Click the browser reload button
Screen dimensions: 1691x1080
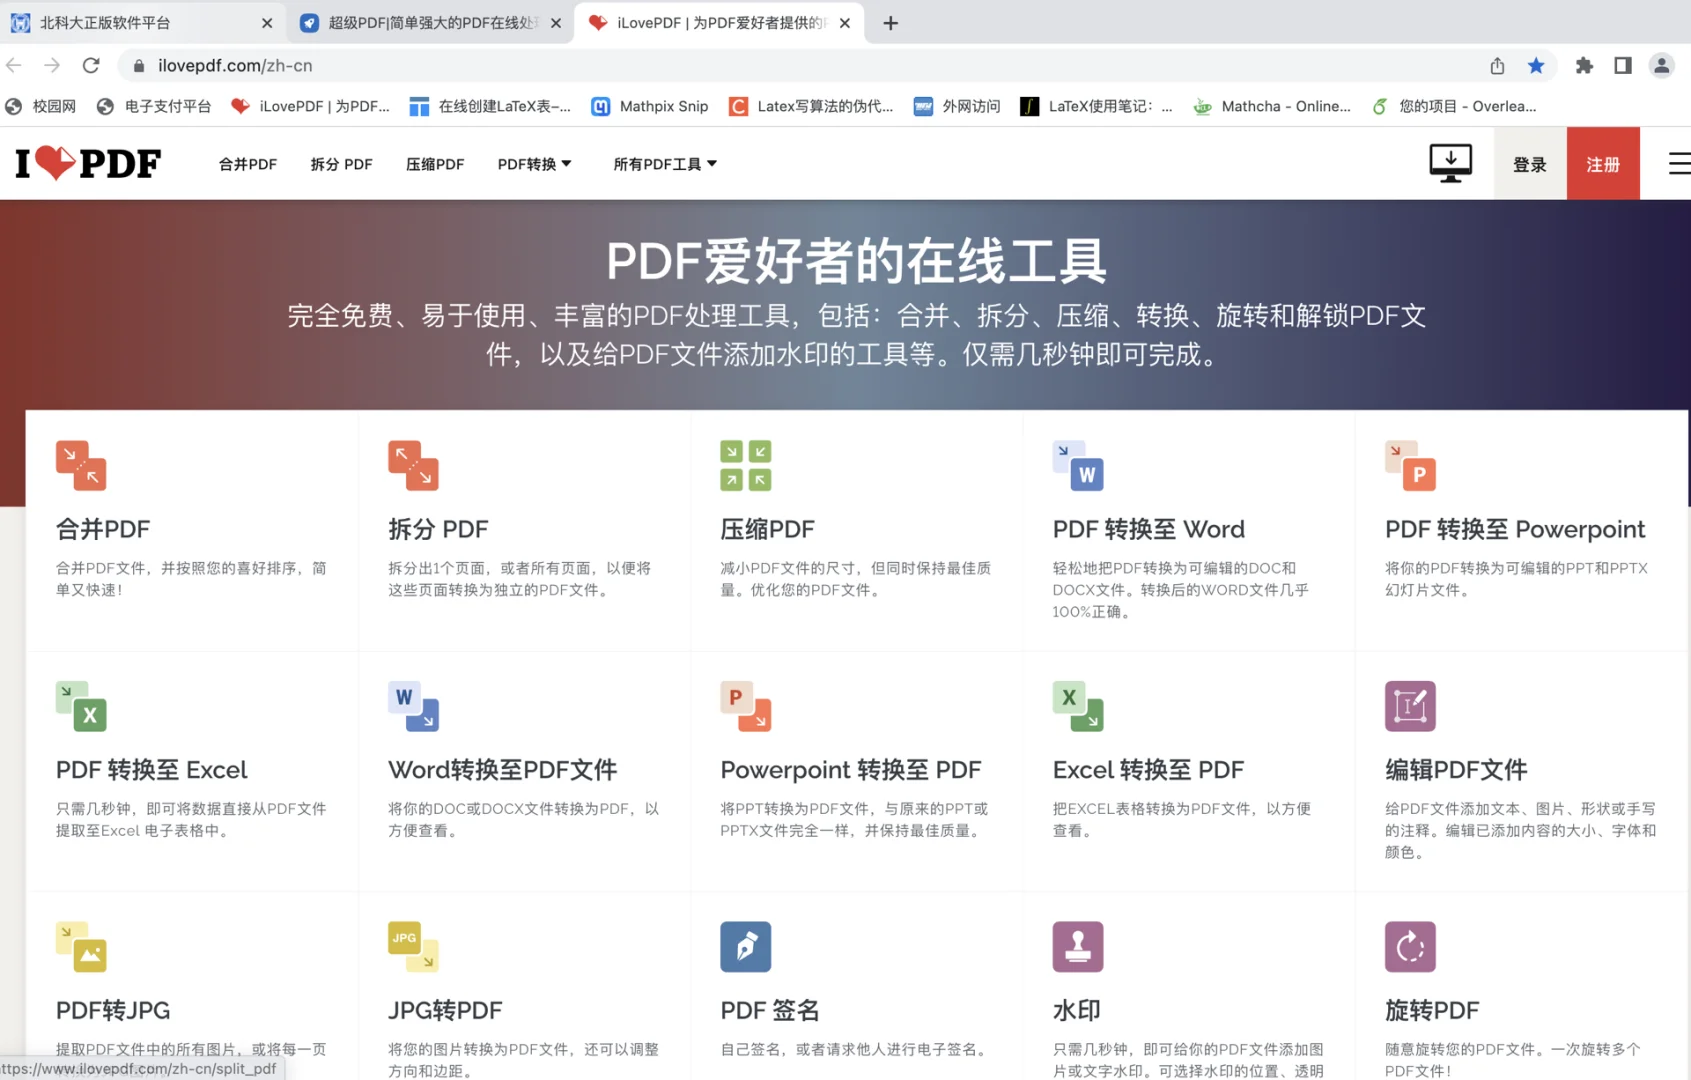[x=91, y=65]
